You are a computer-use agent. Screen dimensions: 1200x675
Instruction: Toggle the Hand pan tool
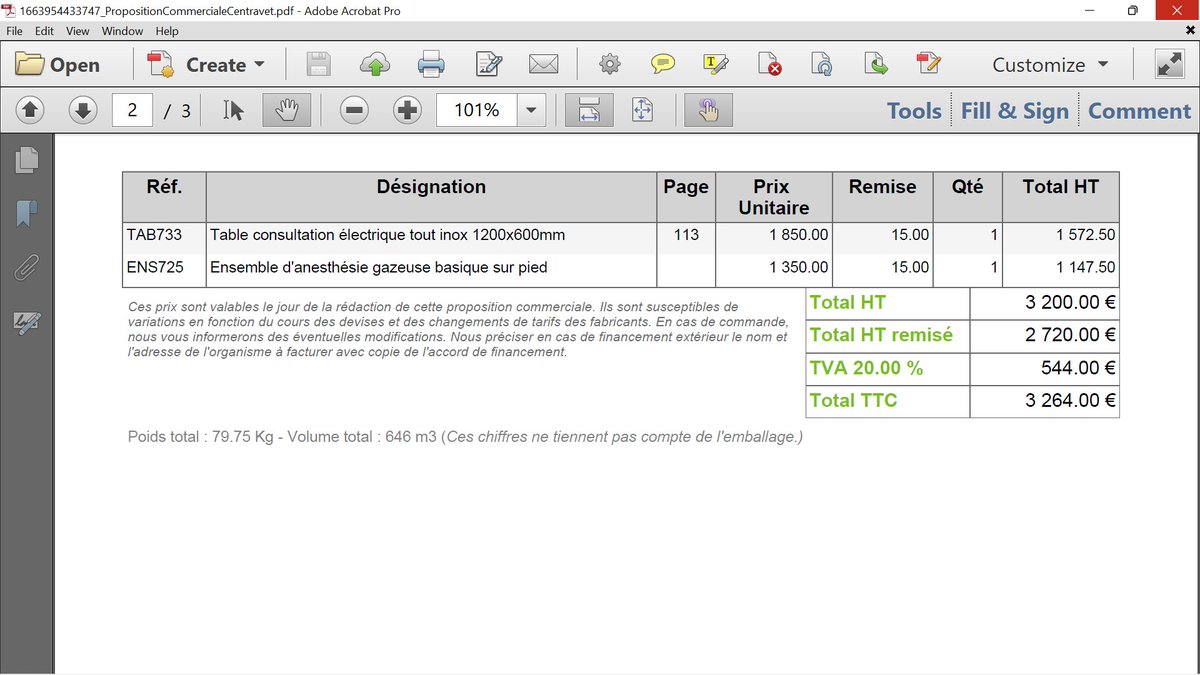286,110
